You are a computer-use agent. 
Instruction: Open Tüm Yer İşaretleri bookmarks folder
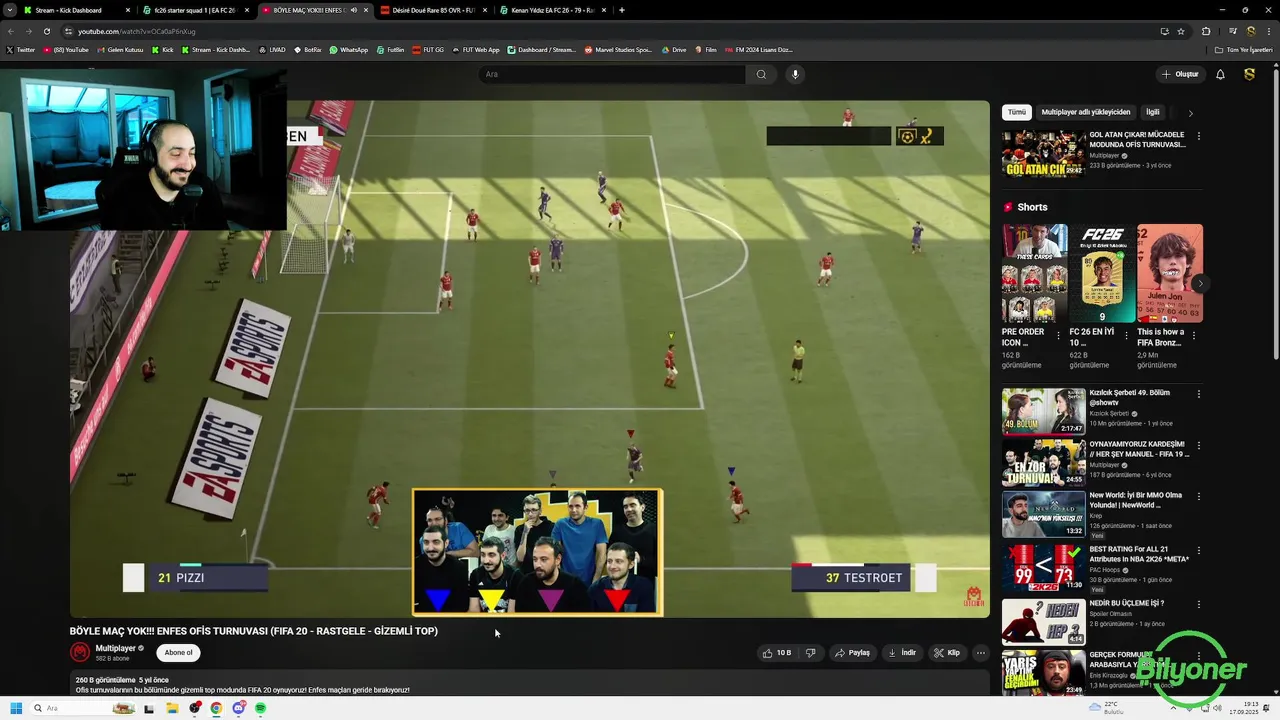tap(1244, 49)
